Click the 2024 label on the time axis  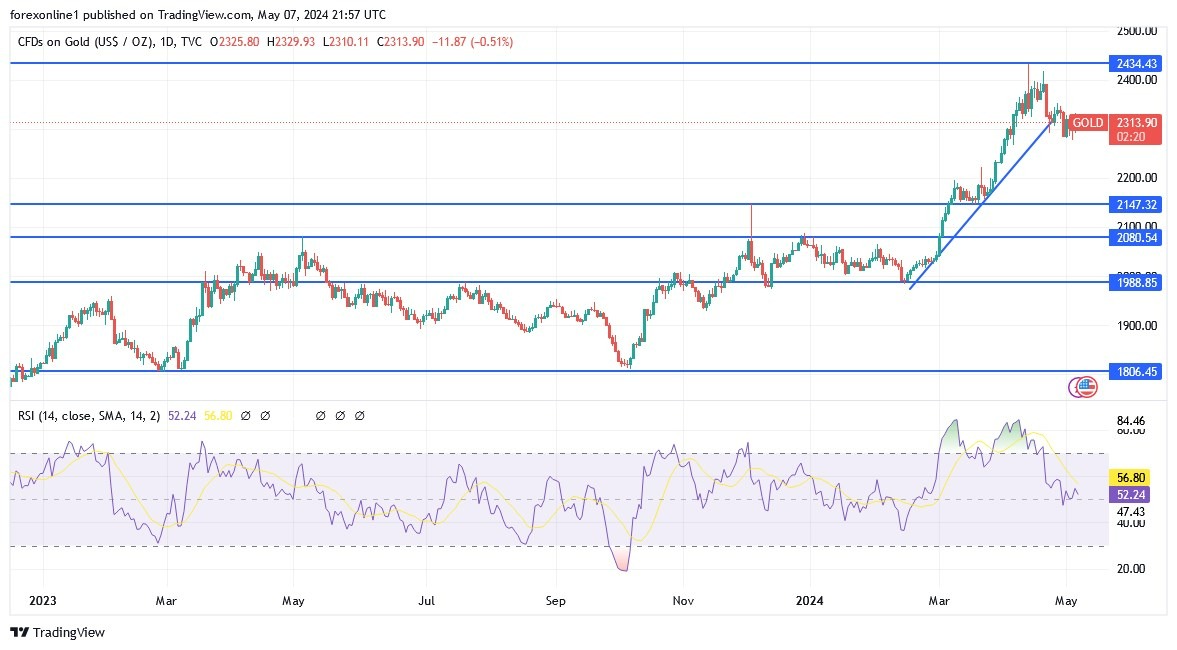(809, 601)
